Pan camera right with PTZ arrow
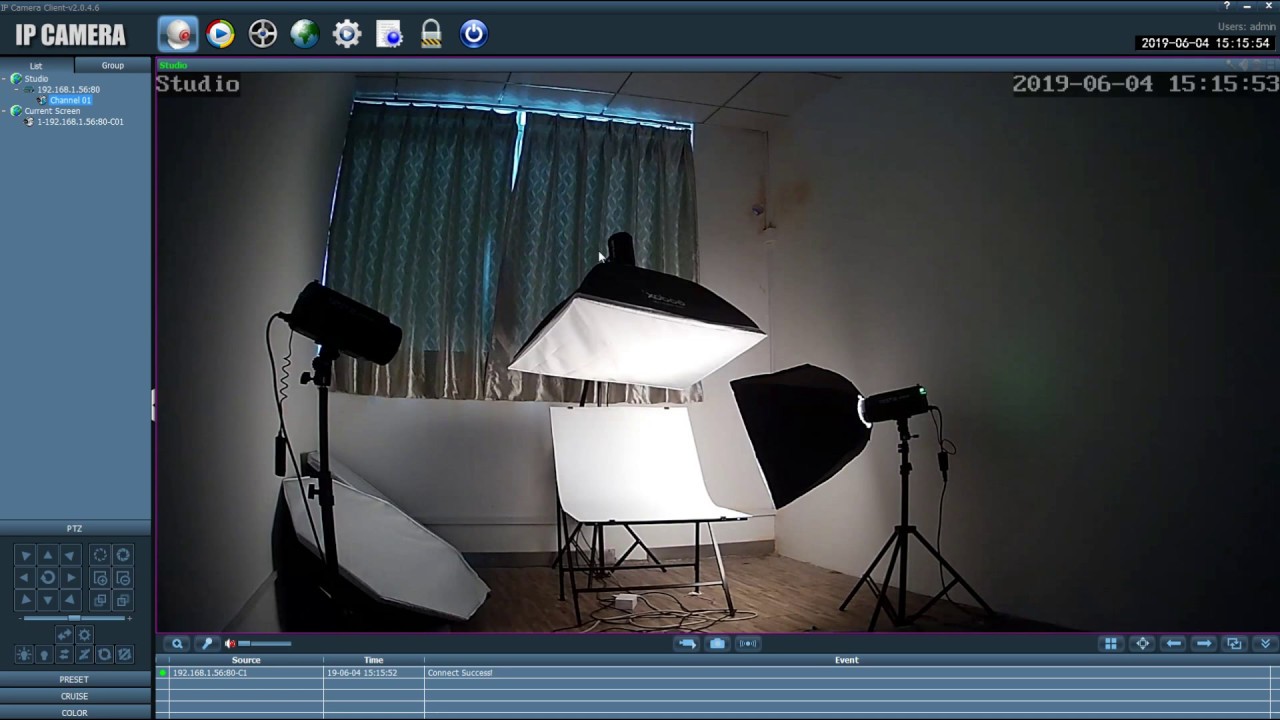Viewport: 1280px width, 720px height. click(70, 578)
